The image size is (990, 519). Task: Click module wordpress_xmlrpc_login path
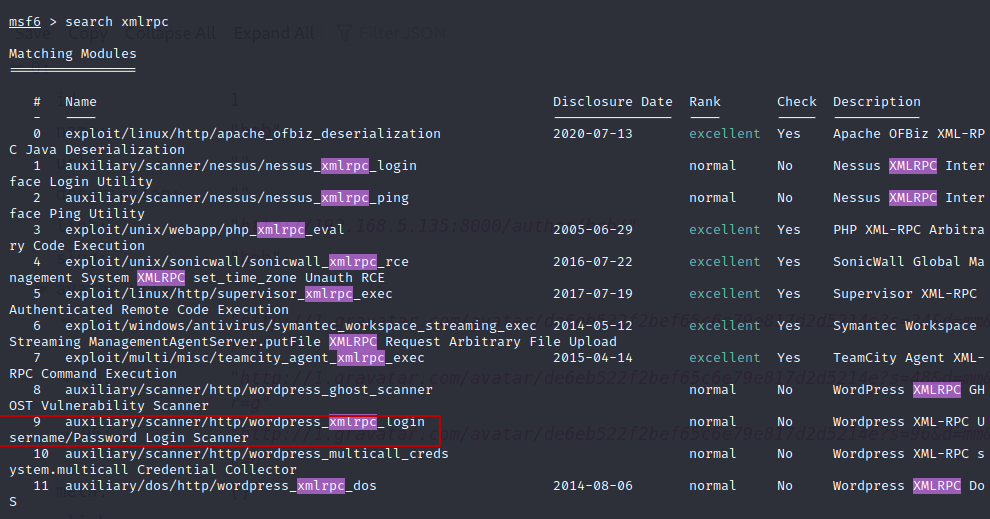click(x=245, y=422)
